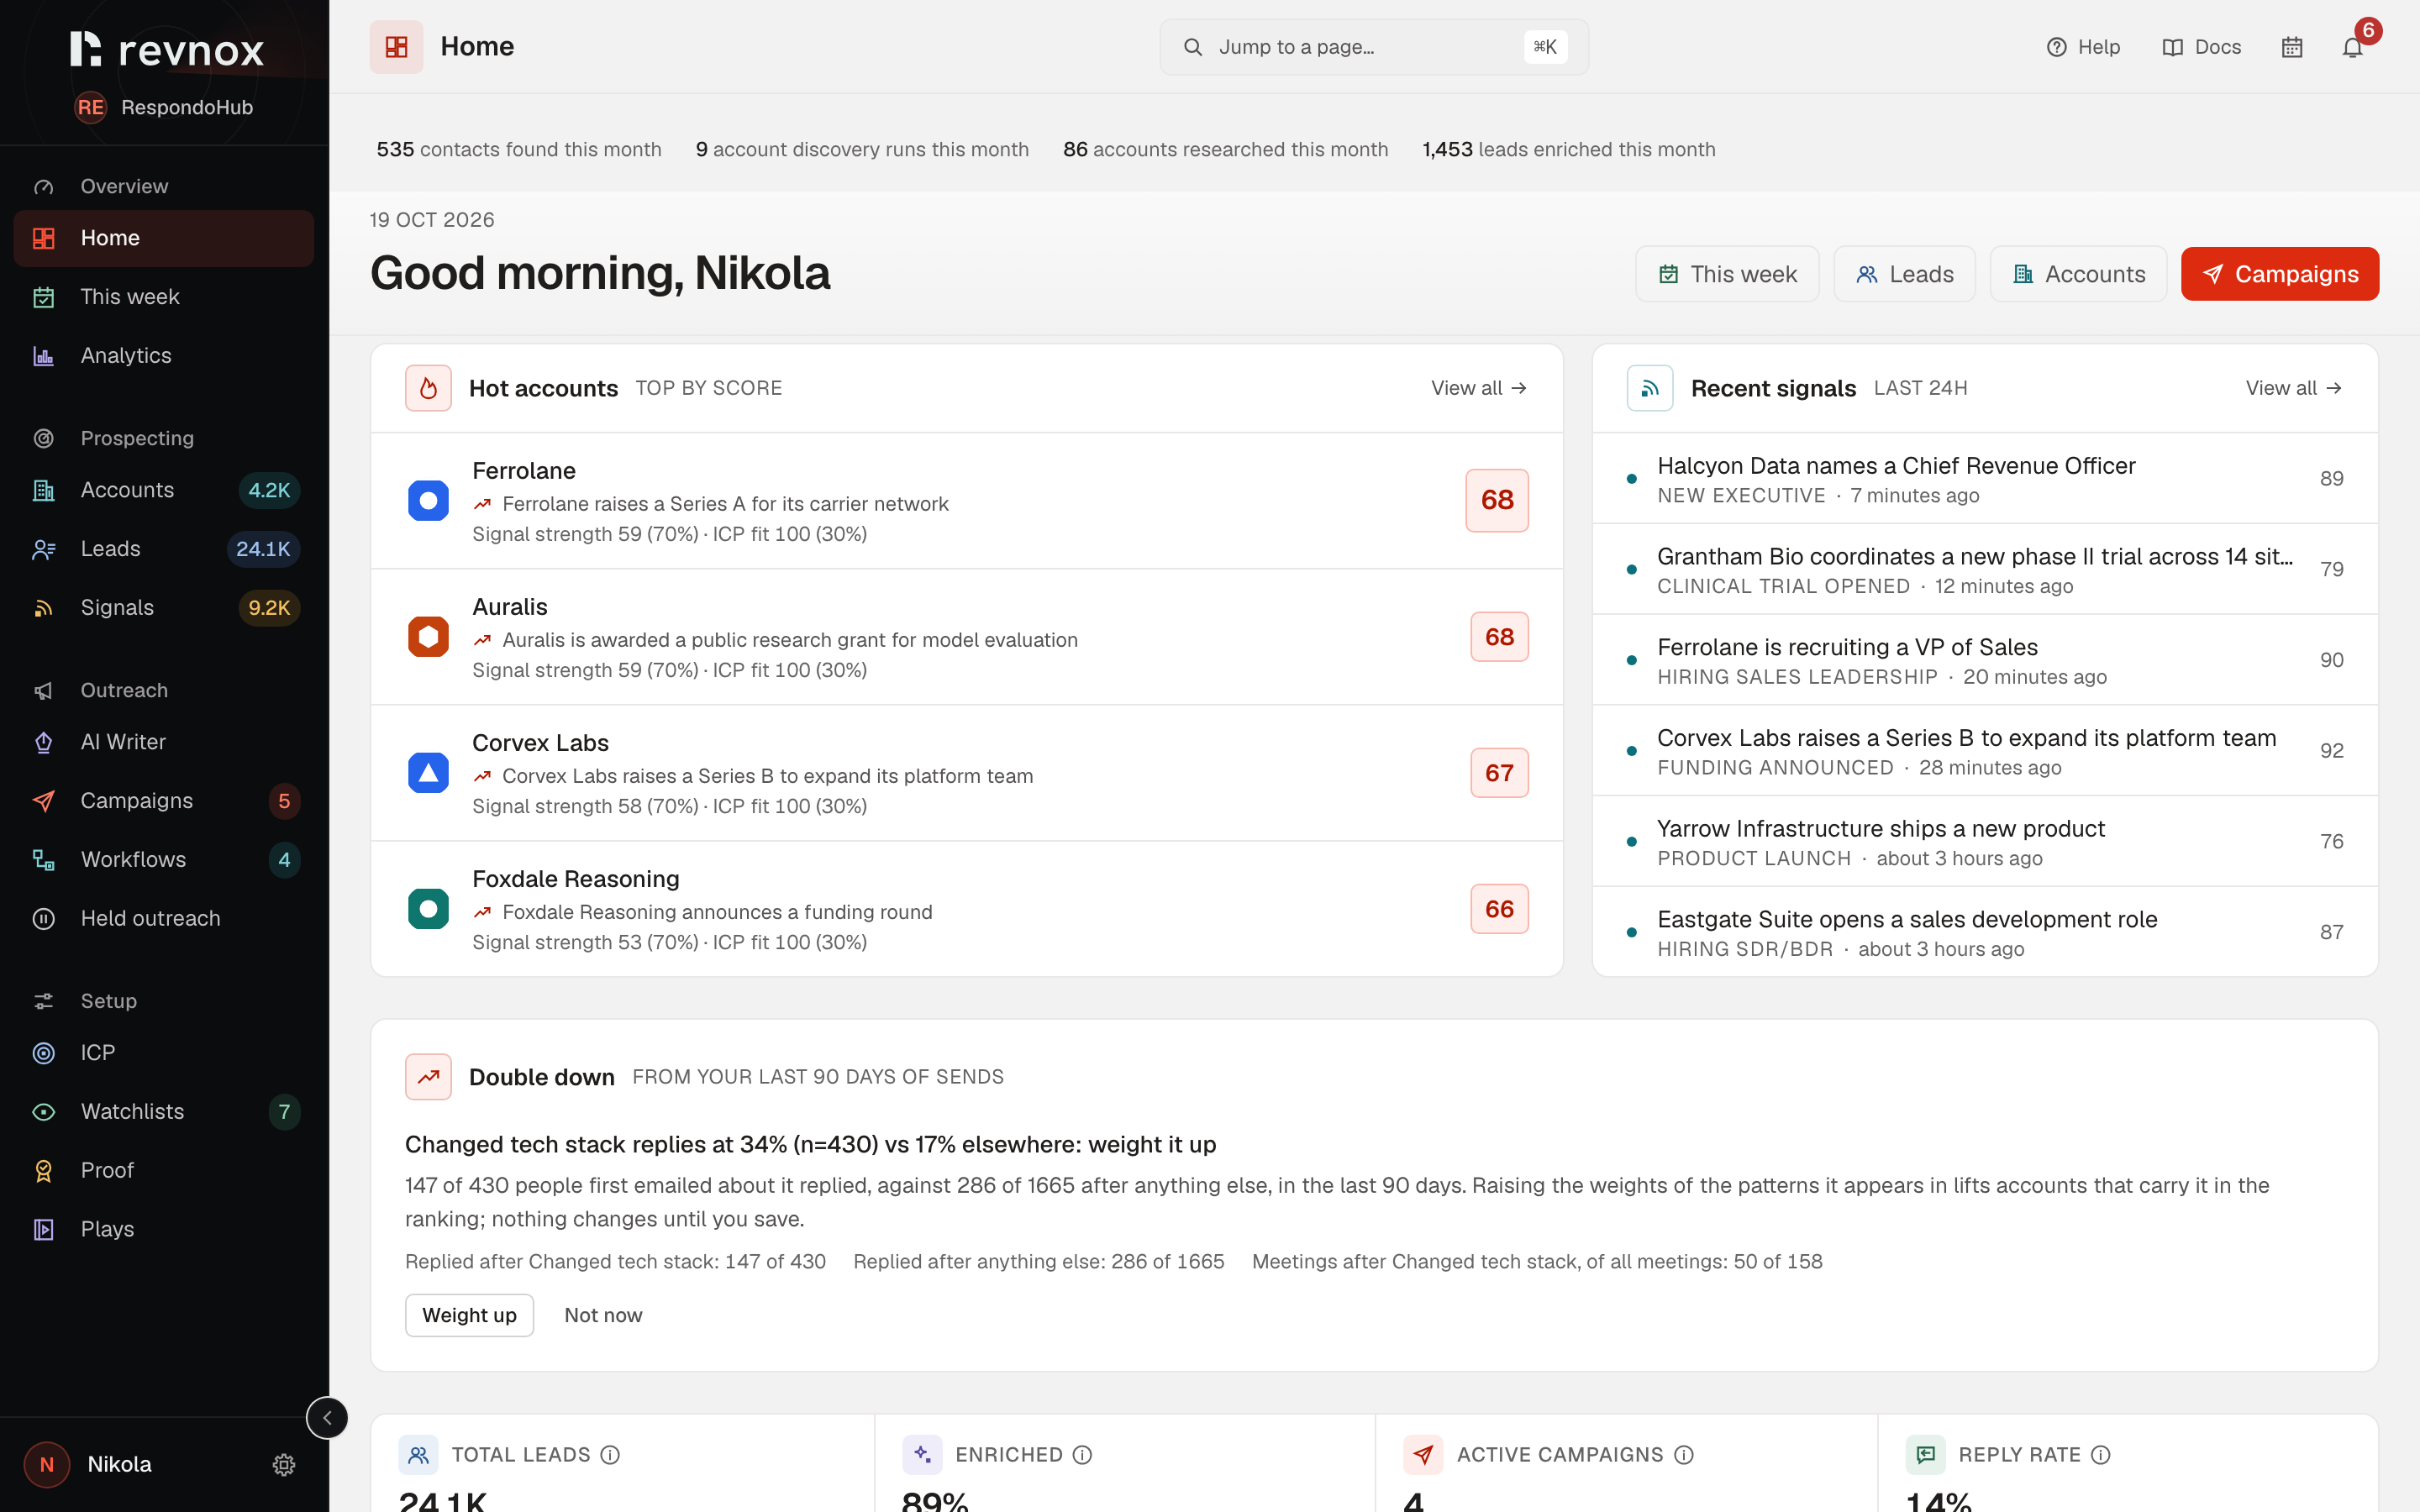Click the Enriched sparkle icon
This screenshot has height=1512, width=2420.
922,1454
